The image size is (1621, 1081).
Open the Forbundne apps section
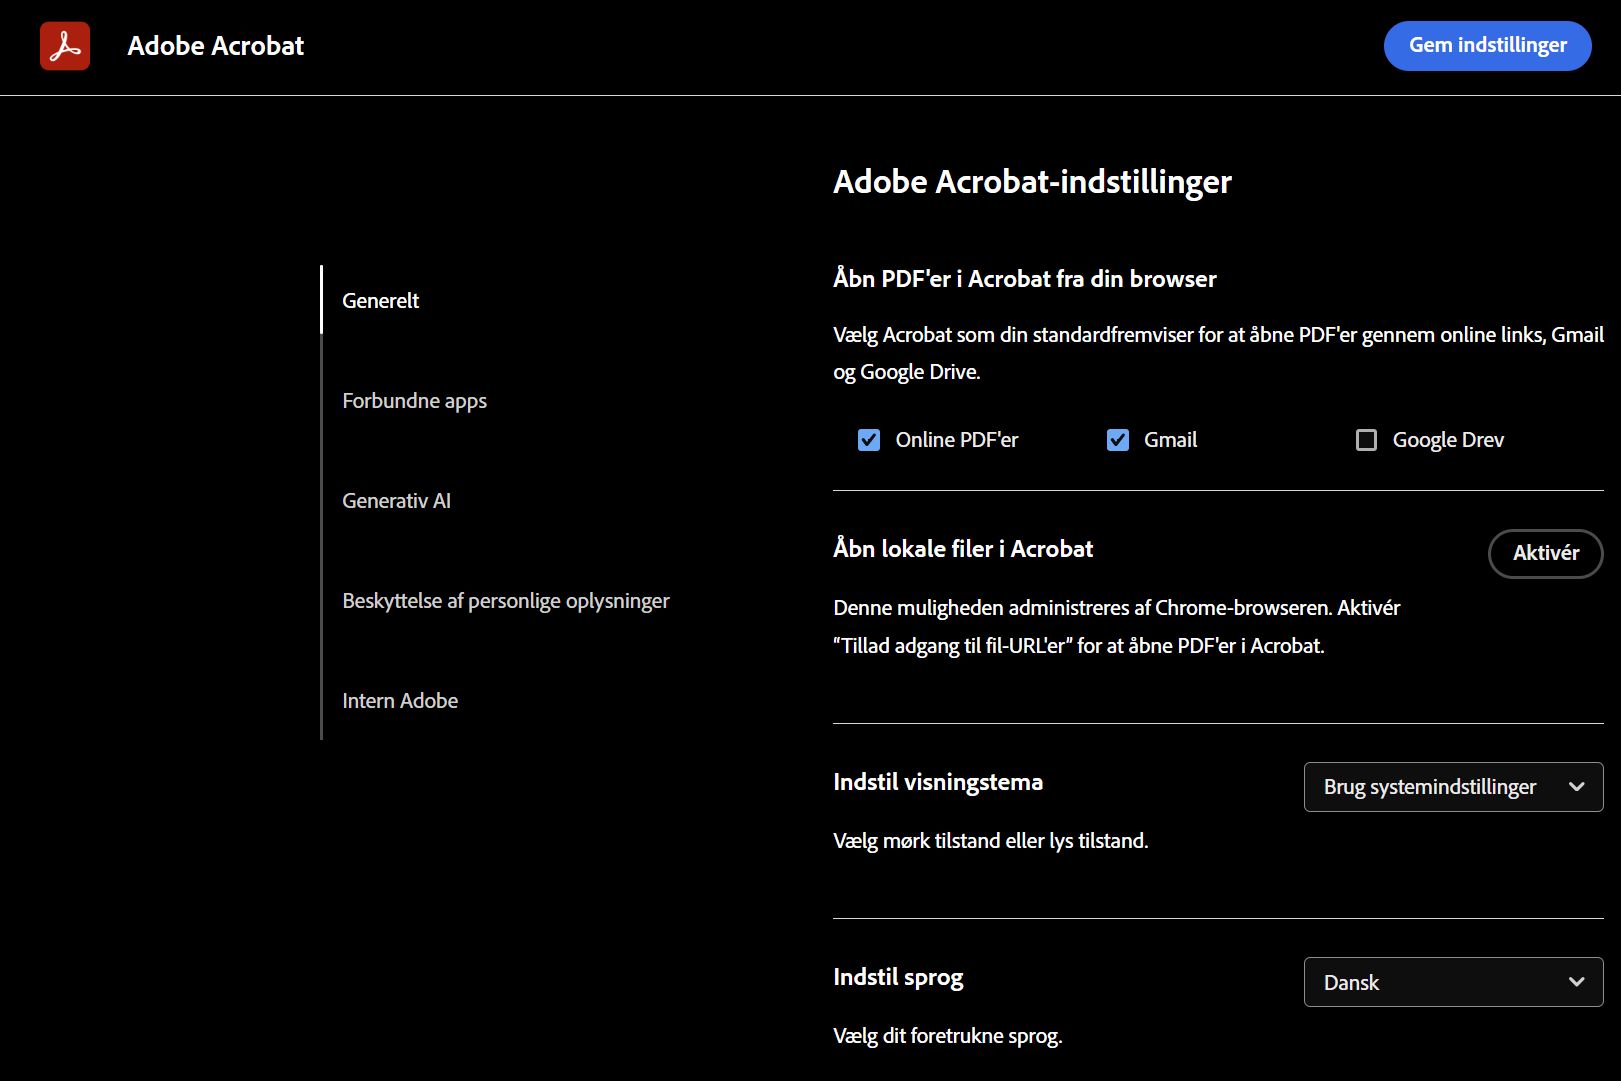[x=414, y=400]
